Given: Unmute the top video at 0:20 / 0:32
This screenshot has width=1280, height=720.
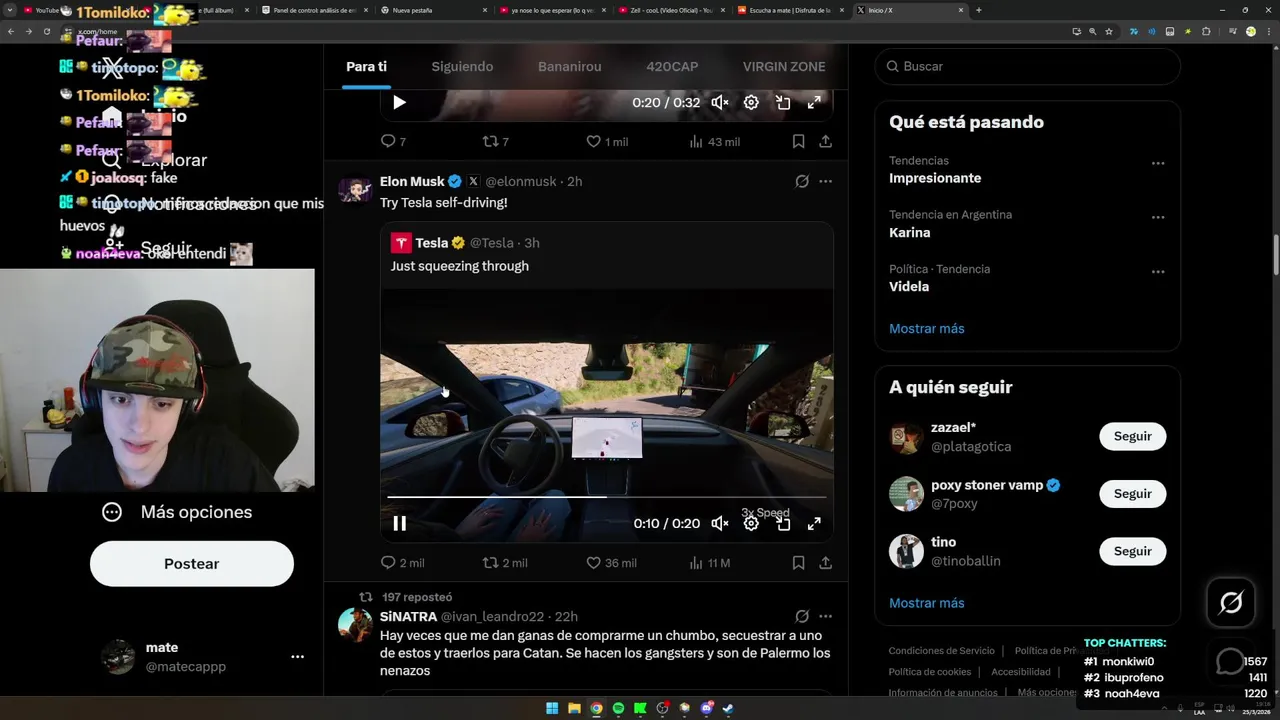Looking at the screenshot, I should point(720,102).
